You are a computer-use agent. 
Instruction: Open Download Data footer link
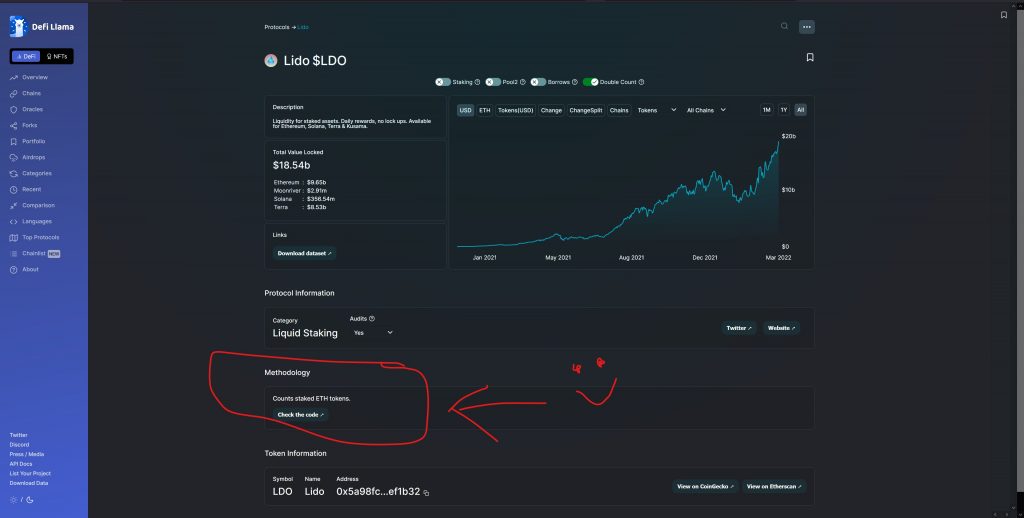point(29,483)
